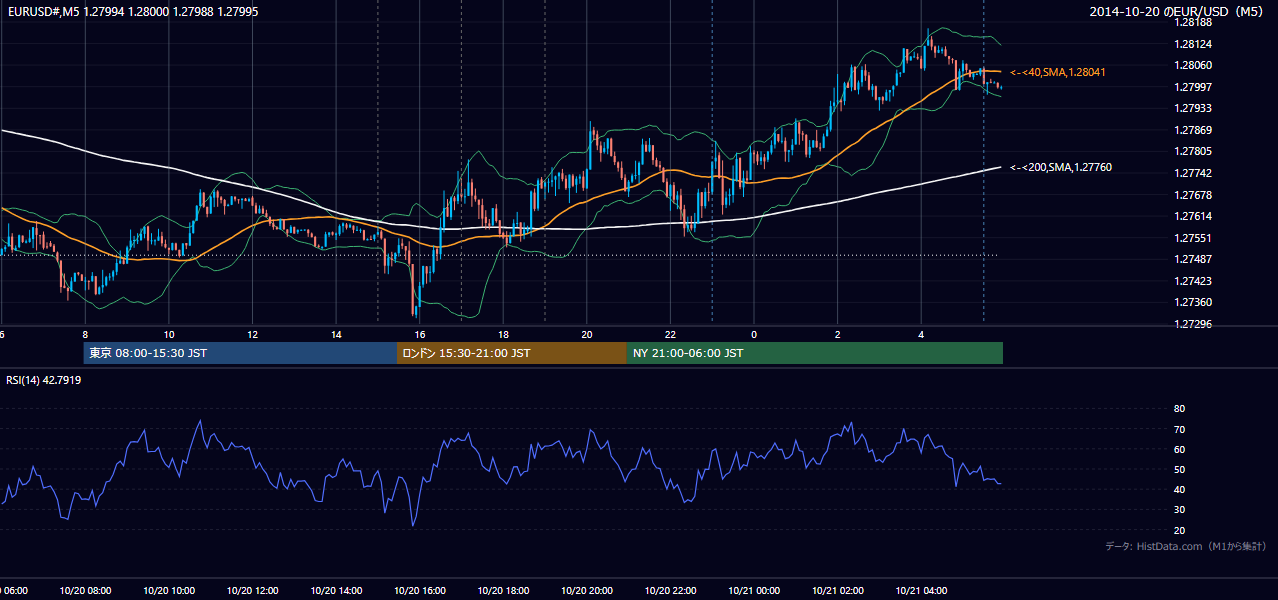Click RSI scale value 60
Image resolution: width=1278 pixels, height=600 pixels.
point(1179,449)
